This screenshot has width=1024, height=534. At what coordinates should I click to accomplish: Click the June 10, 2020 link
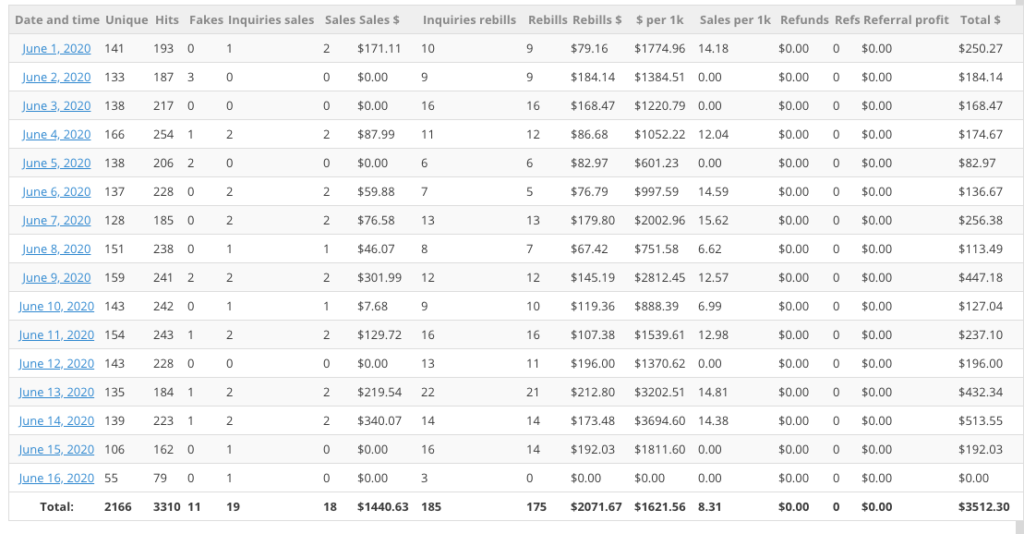[x=56, y=306]
